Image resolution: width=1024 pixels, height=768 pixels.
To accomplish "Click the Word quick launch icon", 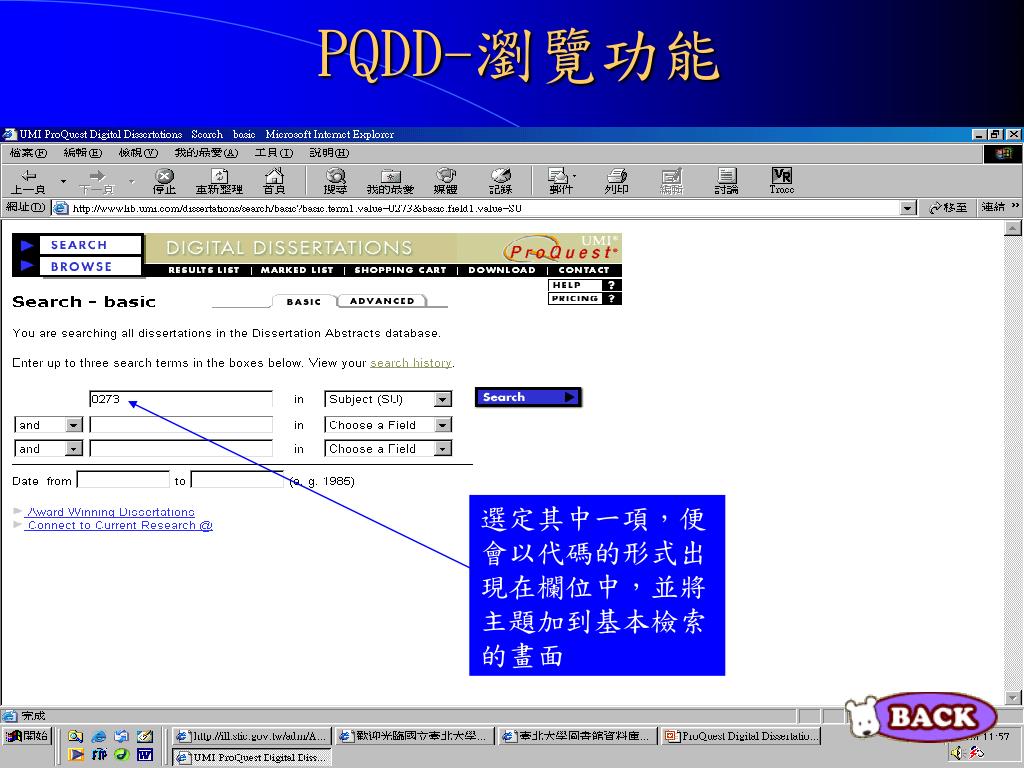I will (144, 755).
